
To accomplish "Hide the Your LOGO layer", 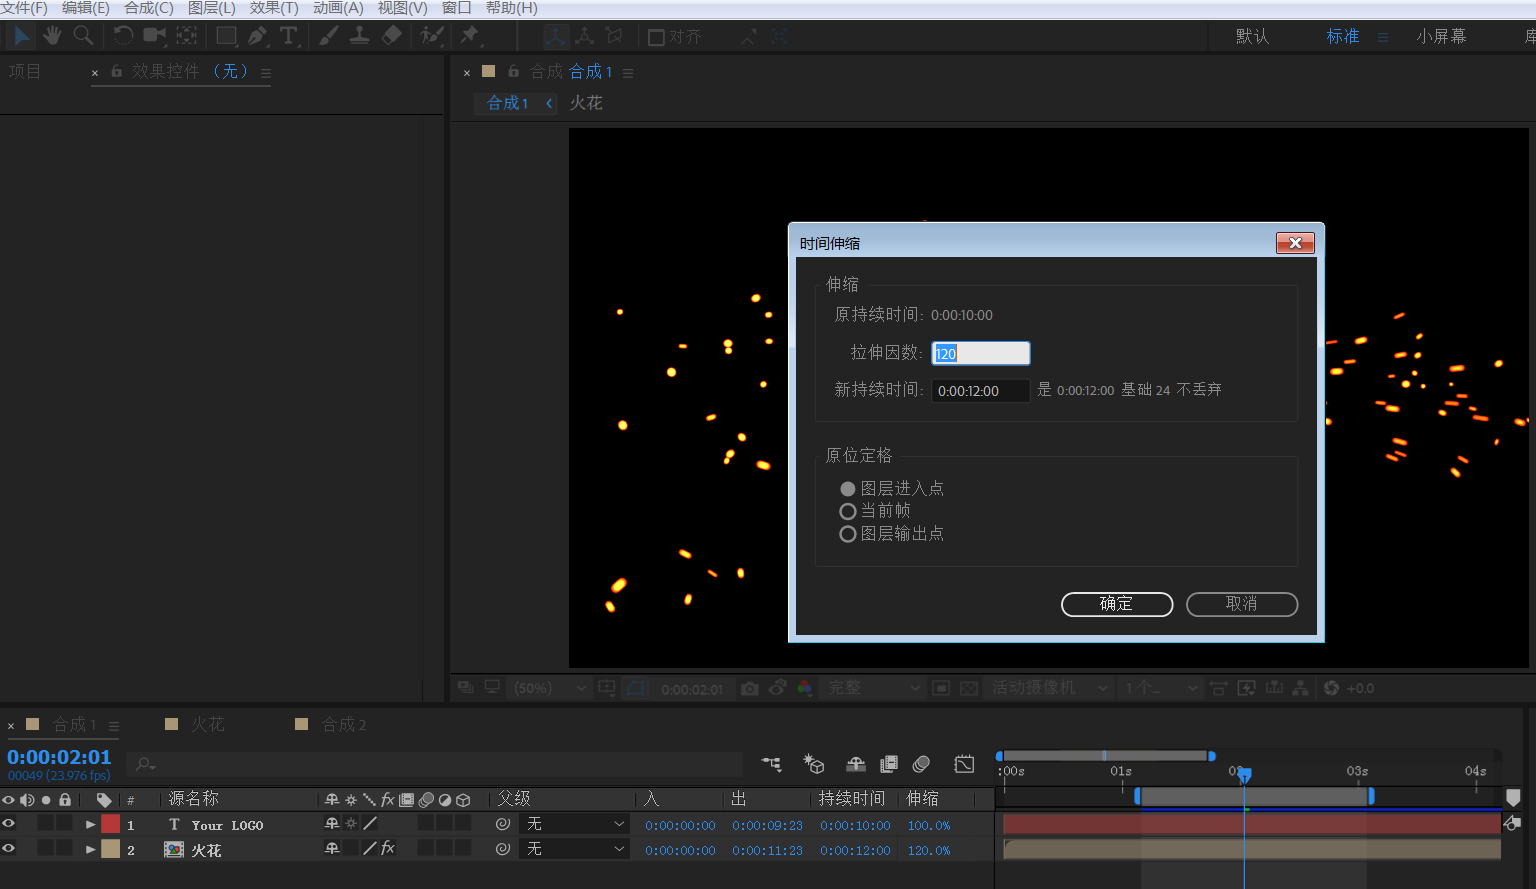I will (x=9, y=824).
